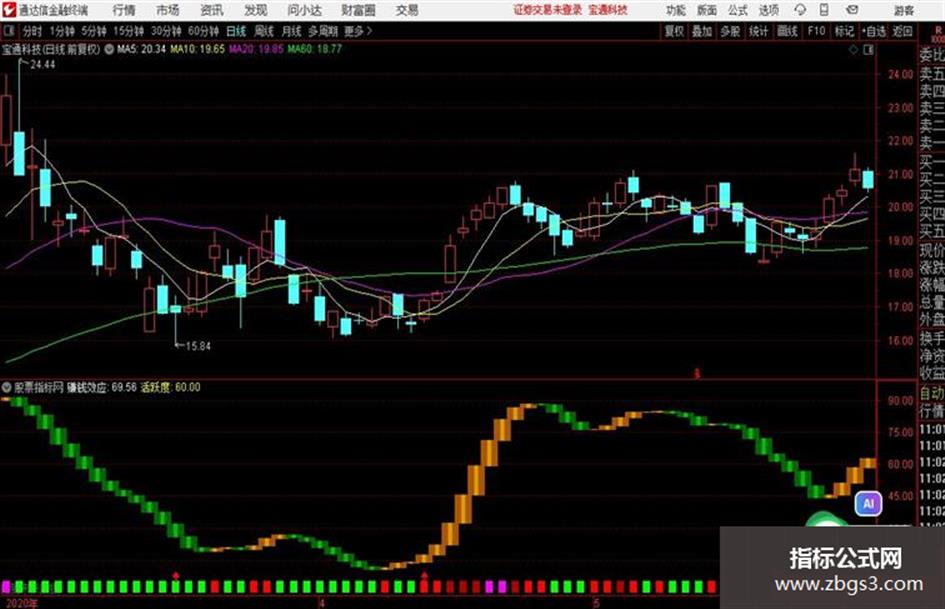Screen dimensions: 945x609
Task: Click the 多股 multi-stock toolbar button
Action: pyautogui.click(x=730, y=31)
